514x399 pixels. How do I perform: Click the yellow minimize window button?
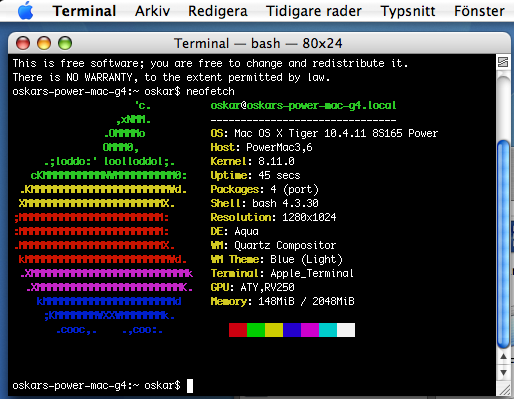[44, 43]
